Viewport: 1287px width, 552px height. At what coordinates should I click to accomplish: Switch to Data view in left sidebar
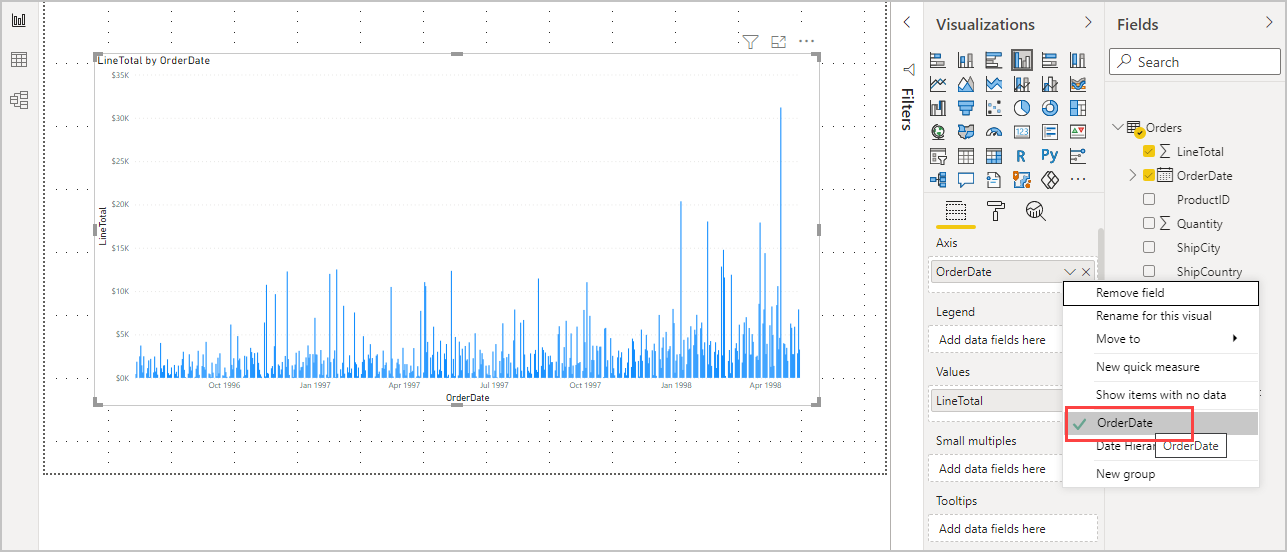19,60
